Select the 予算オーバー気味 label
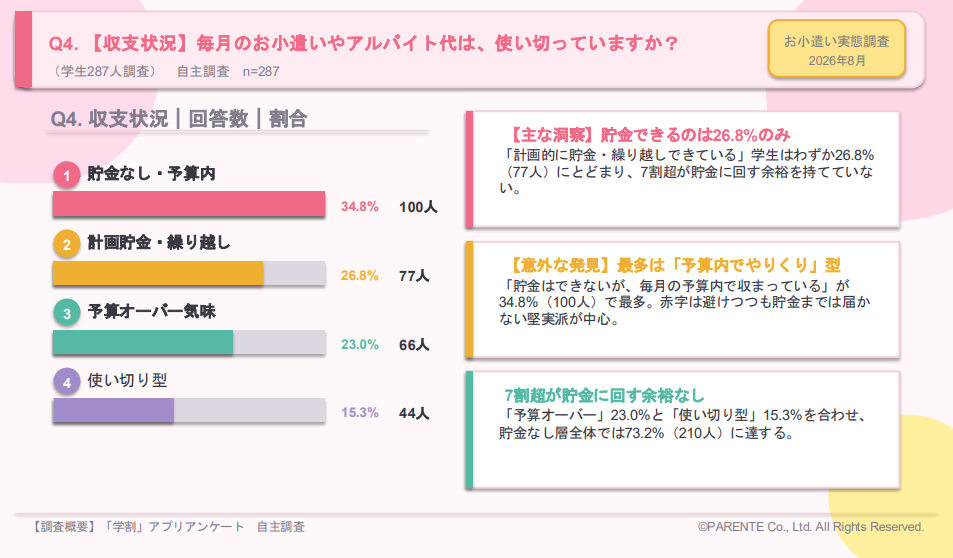This screenshot has height=558, width=953. pyautogui.click(x=151, y=311)
